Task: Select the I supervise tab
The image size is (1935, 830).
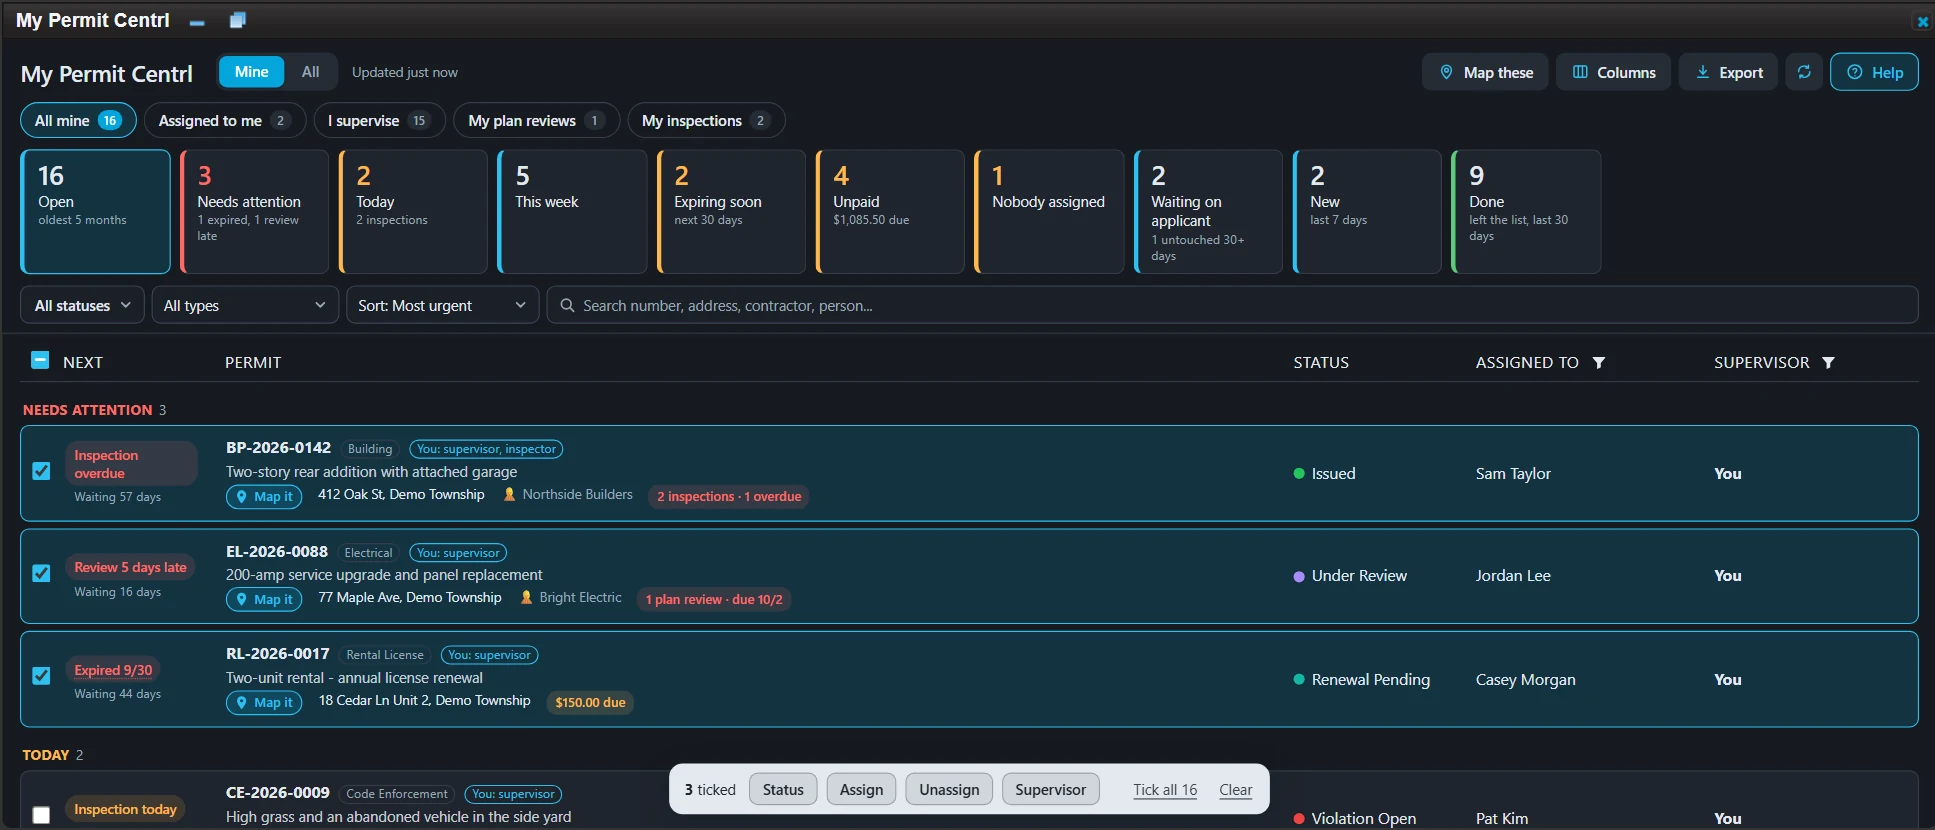Action: (x=379, y=121)
